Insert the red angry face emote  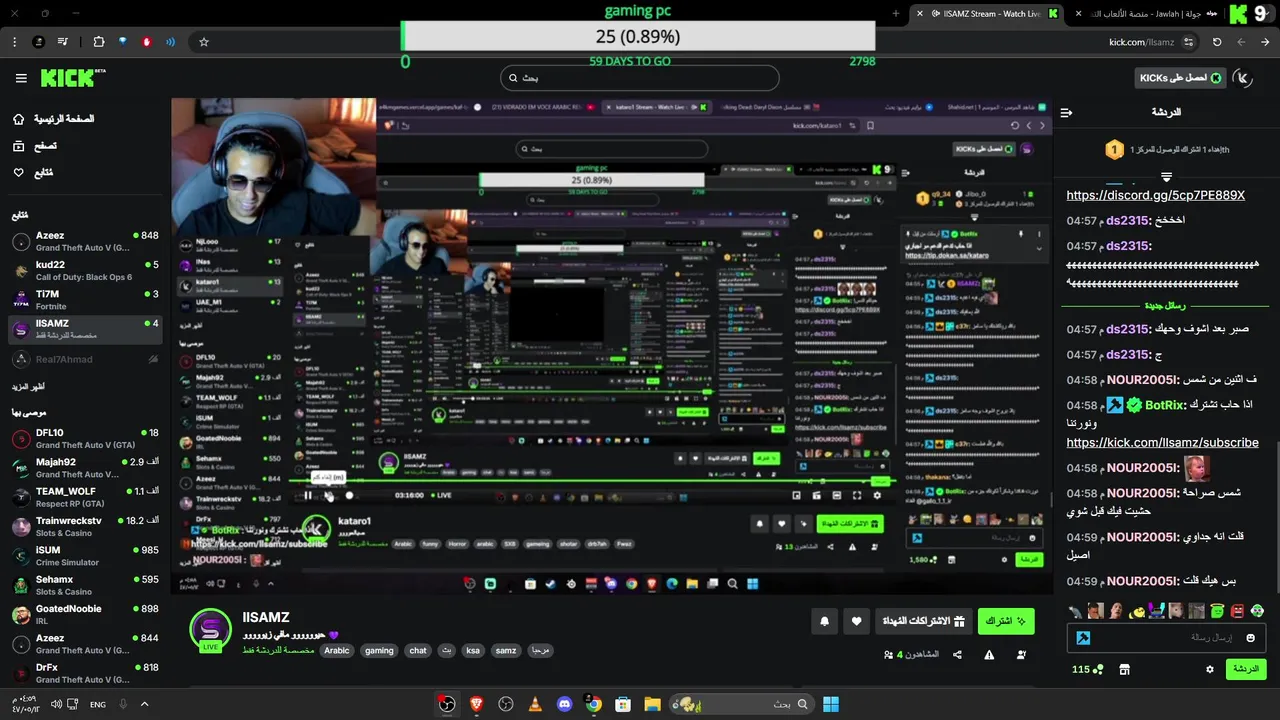1237,610
